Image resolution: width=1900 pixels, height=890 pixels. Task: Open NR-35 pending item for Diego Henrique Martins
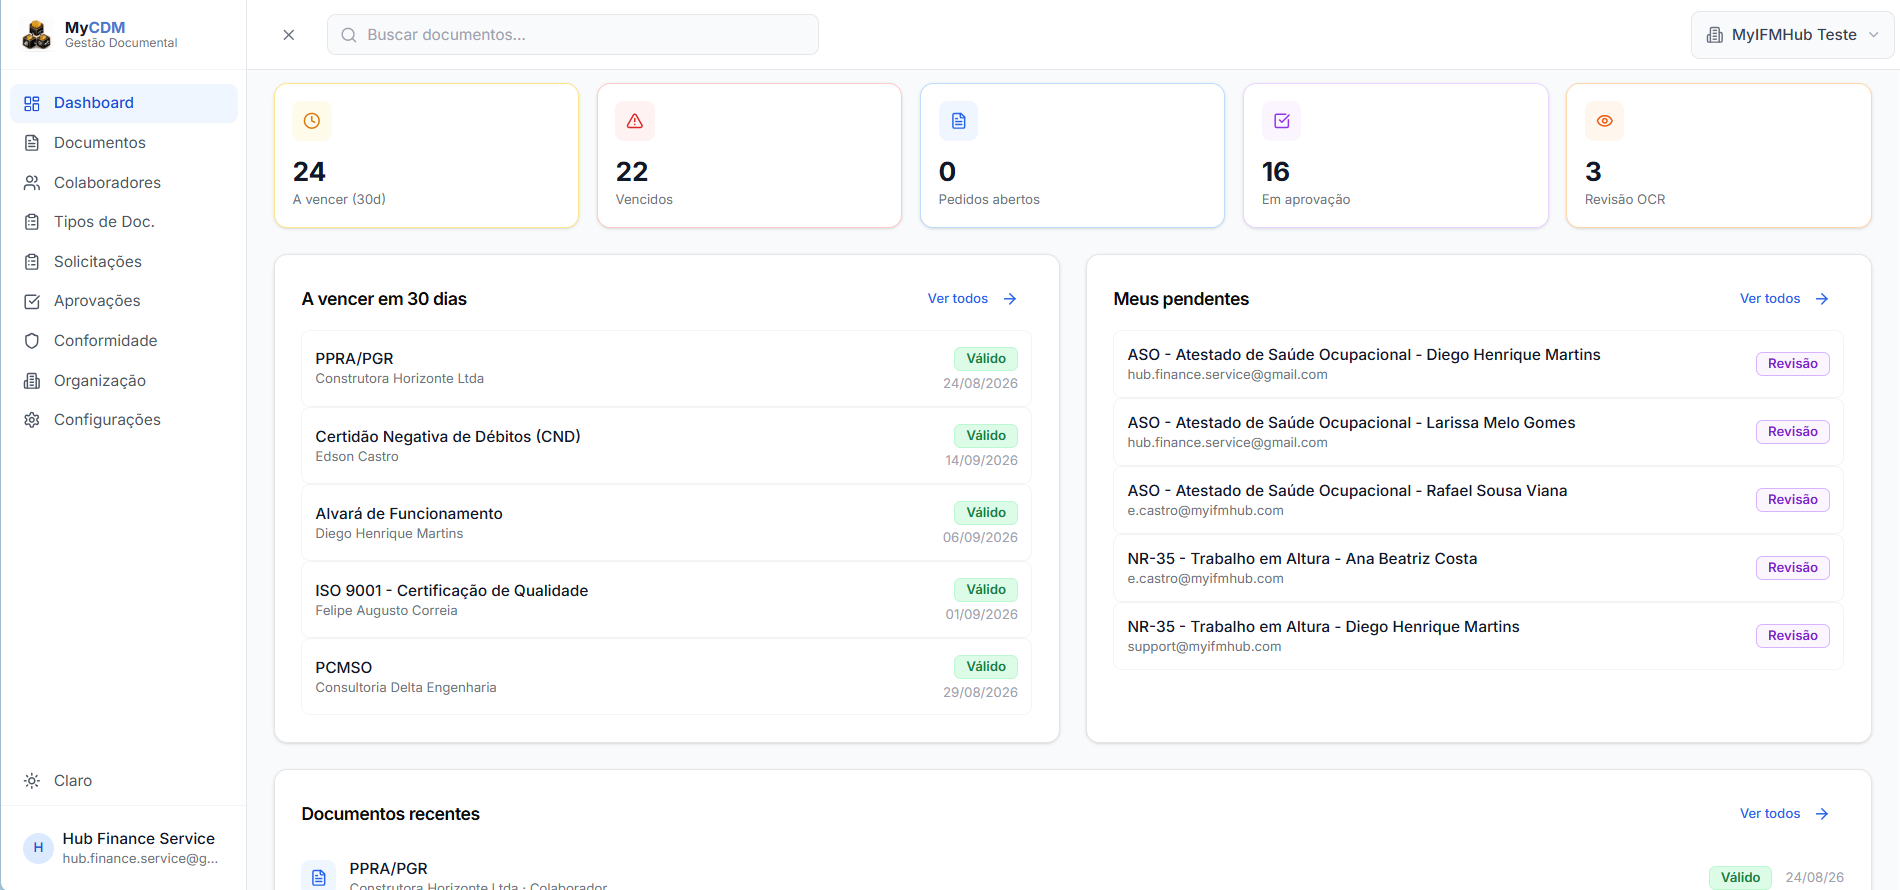(x=1478, y=636)
